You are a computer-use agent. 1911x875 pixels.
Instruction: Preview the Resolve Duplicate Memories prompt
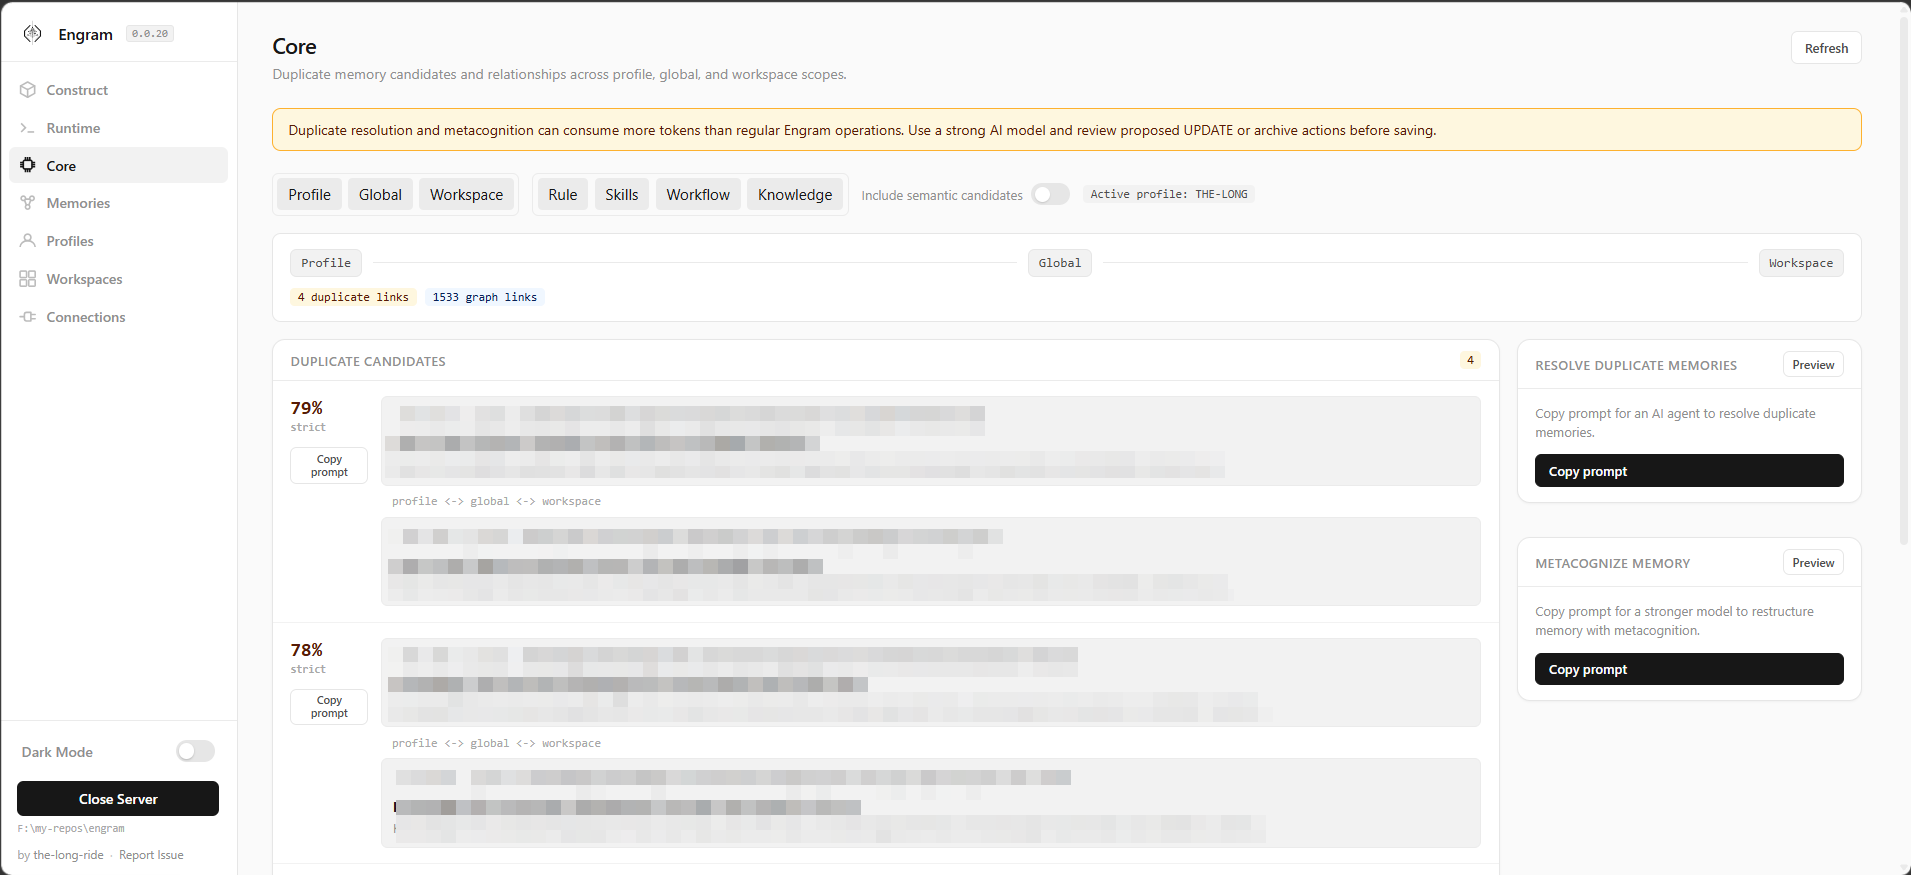[1813, 365]
